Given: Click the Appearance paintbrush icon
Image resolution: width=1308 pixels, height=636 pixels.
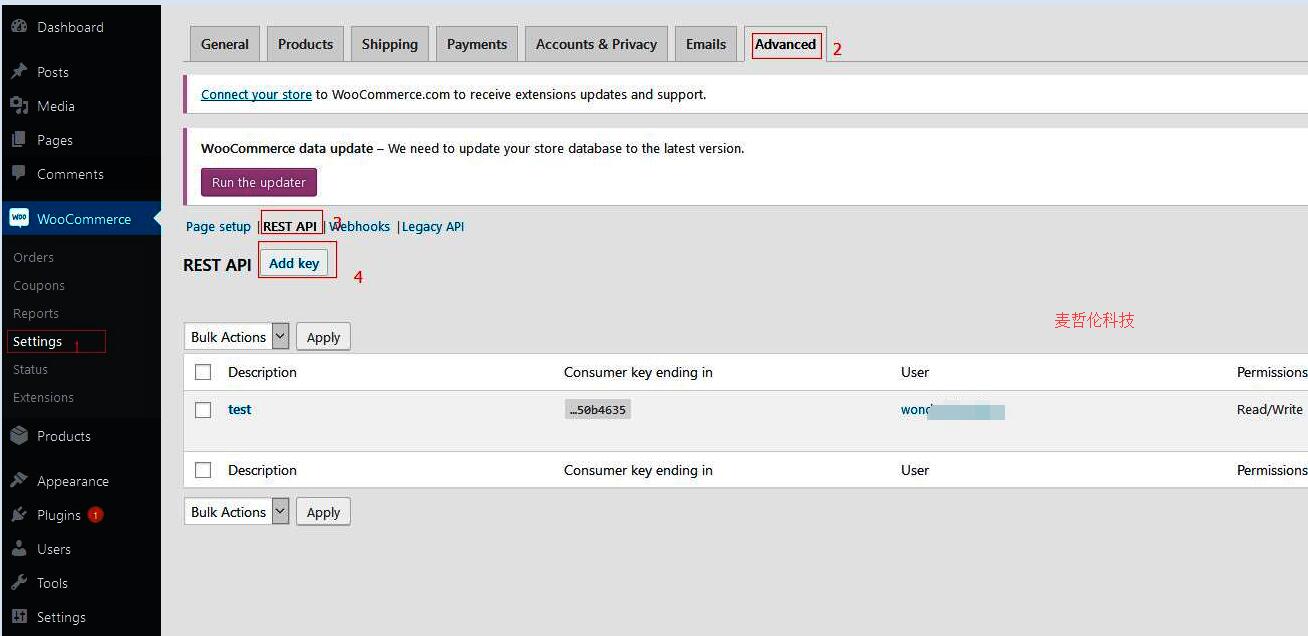Looking at the screenshot, I should point(19,481).
